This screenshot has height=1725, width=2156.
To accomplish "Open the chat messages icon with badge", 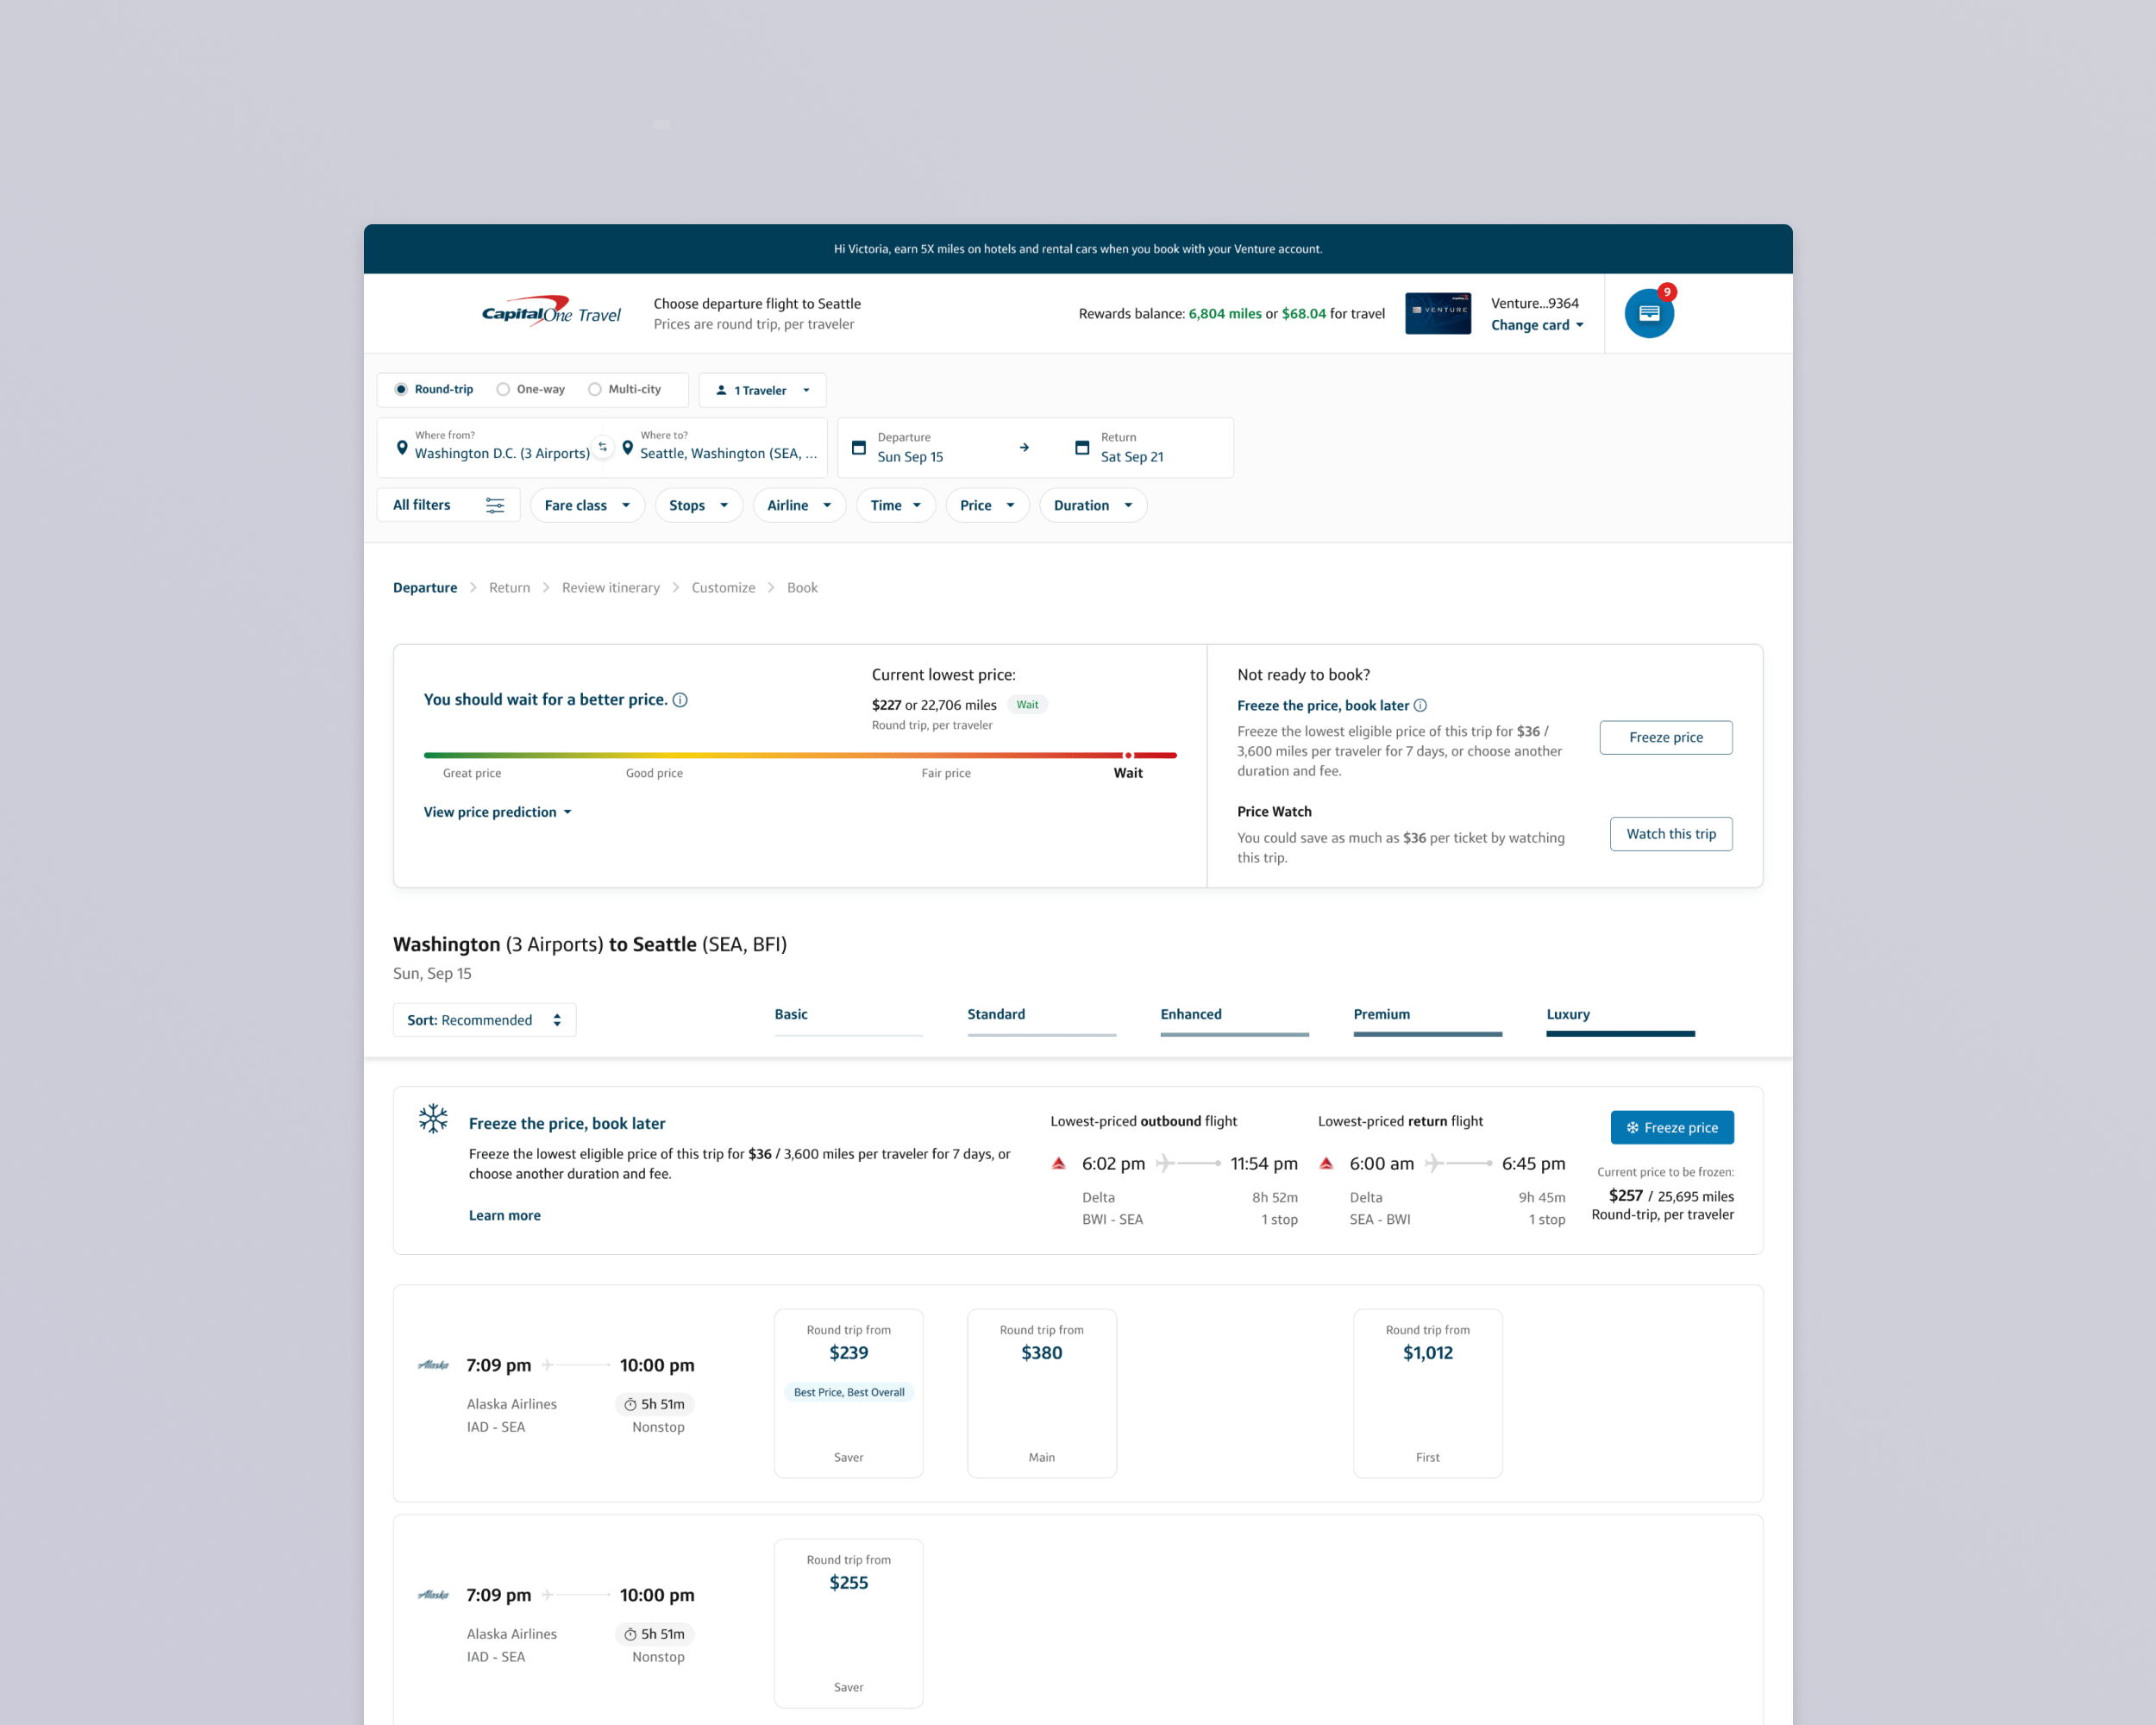I will coord(1648,314).
